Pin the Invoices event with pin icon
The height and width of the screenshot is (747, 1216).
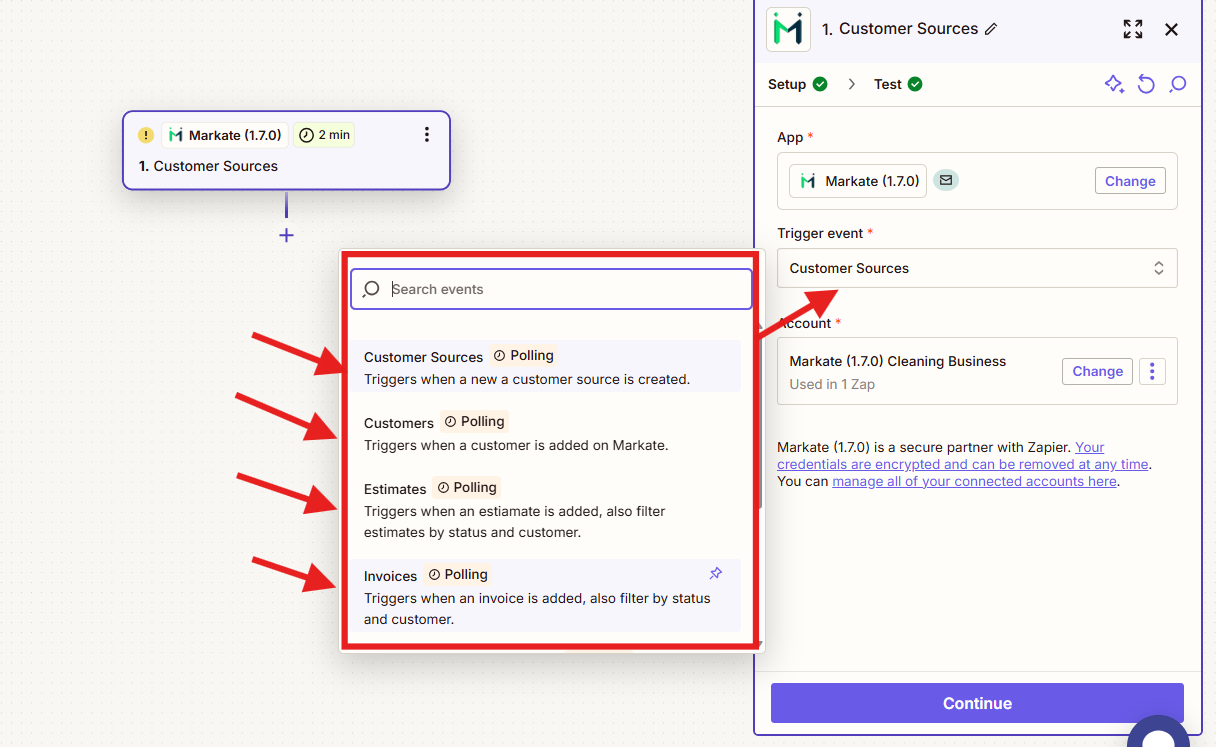click(x=715, y=574)
